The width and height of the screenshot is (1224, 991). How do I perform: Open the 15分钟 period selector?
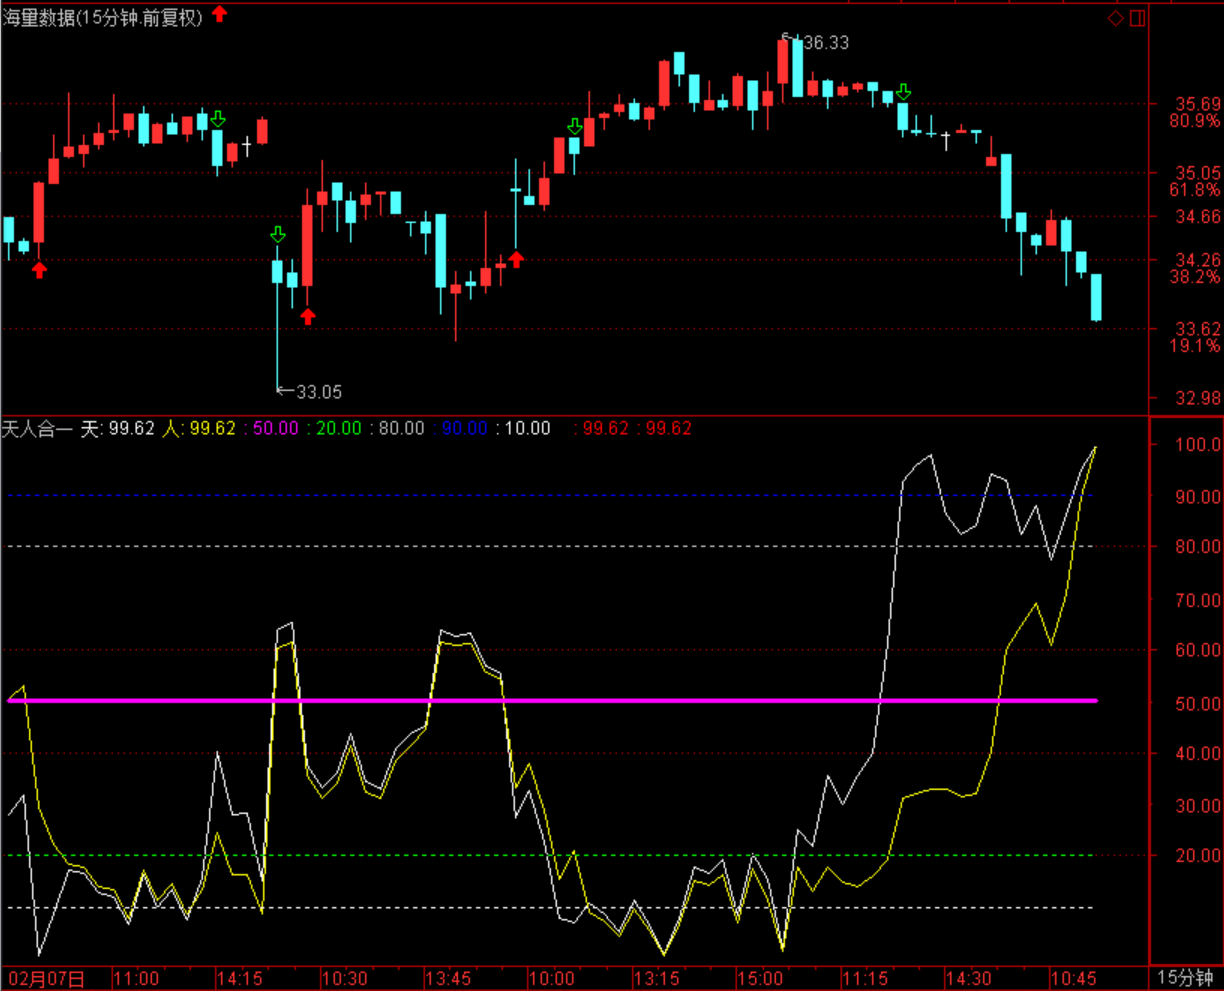coord(1185,978)
